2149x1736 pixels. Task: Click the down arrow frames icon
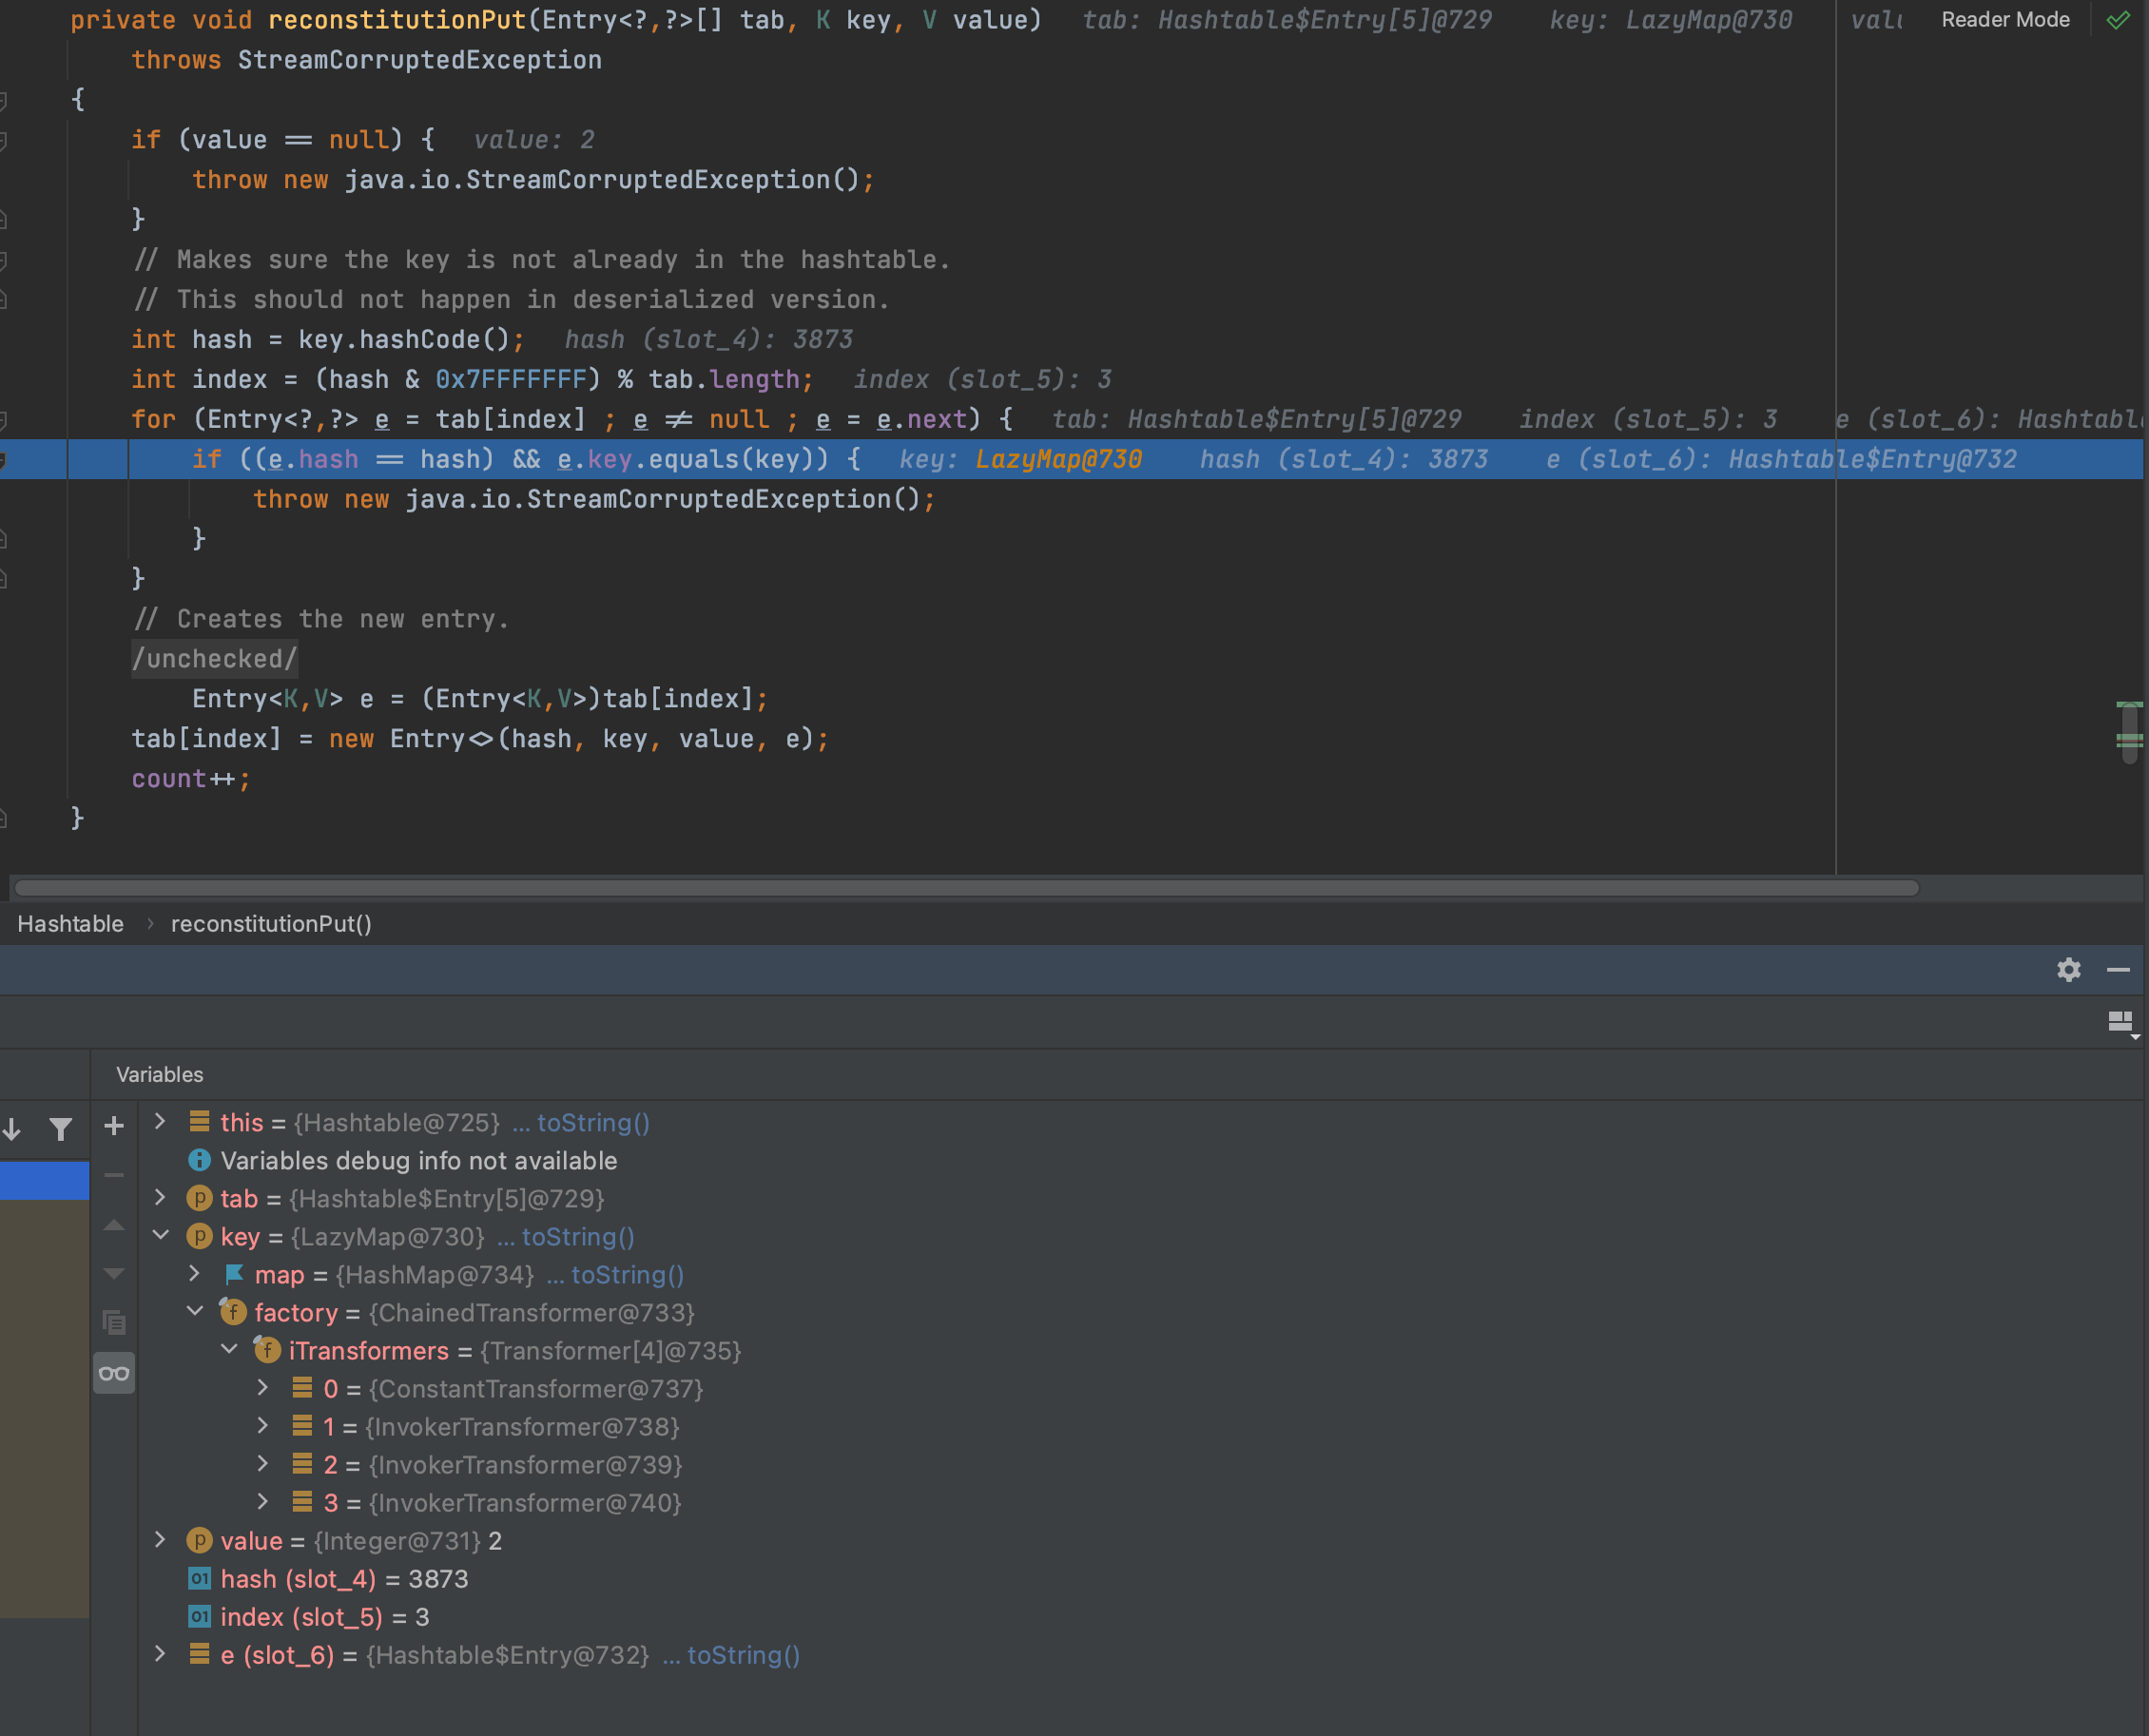[x=12, y=1129]
